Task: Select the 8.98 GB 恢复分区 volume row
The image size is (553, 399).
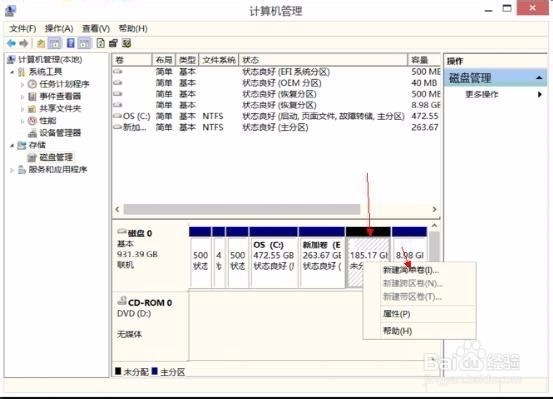Action: tap(276, 105)
